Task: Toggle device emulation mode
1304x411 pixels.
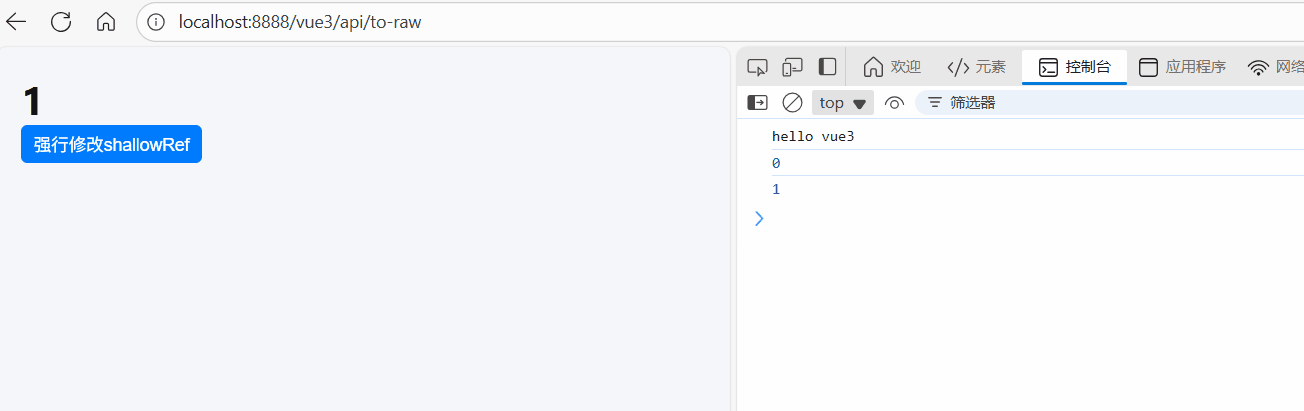Action: pyautogui.click(x=792, y=67)
